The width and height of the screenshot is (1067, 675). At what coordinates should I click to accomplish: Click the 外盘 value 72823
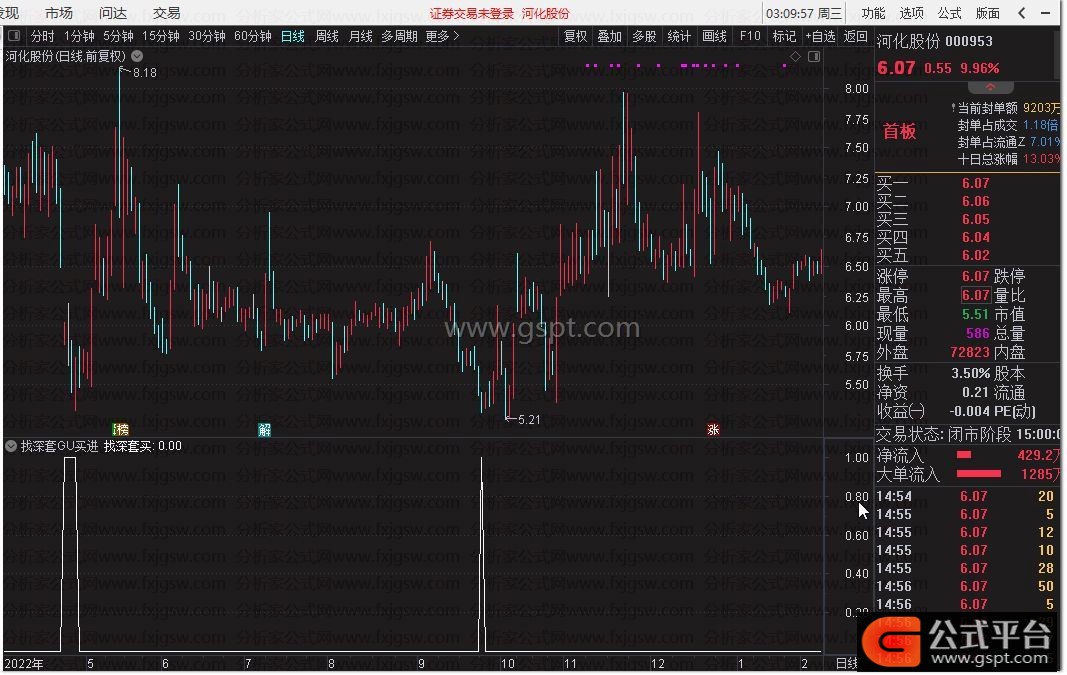click(x=970, y=352)
